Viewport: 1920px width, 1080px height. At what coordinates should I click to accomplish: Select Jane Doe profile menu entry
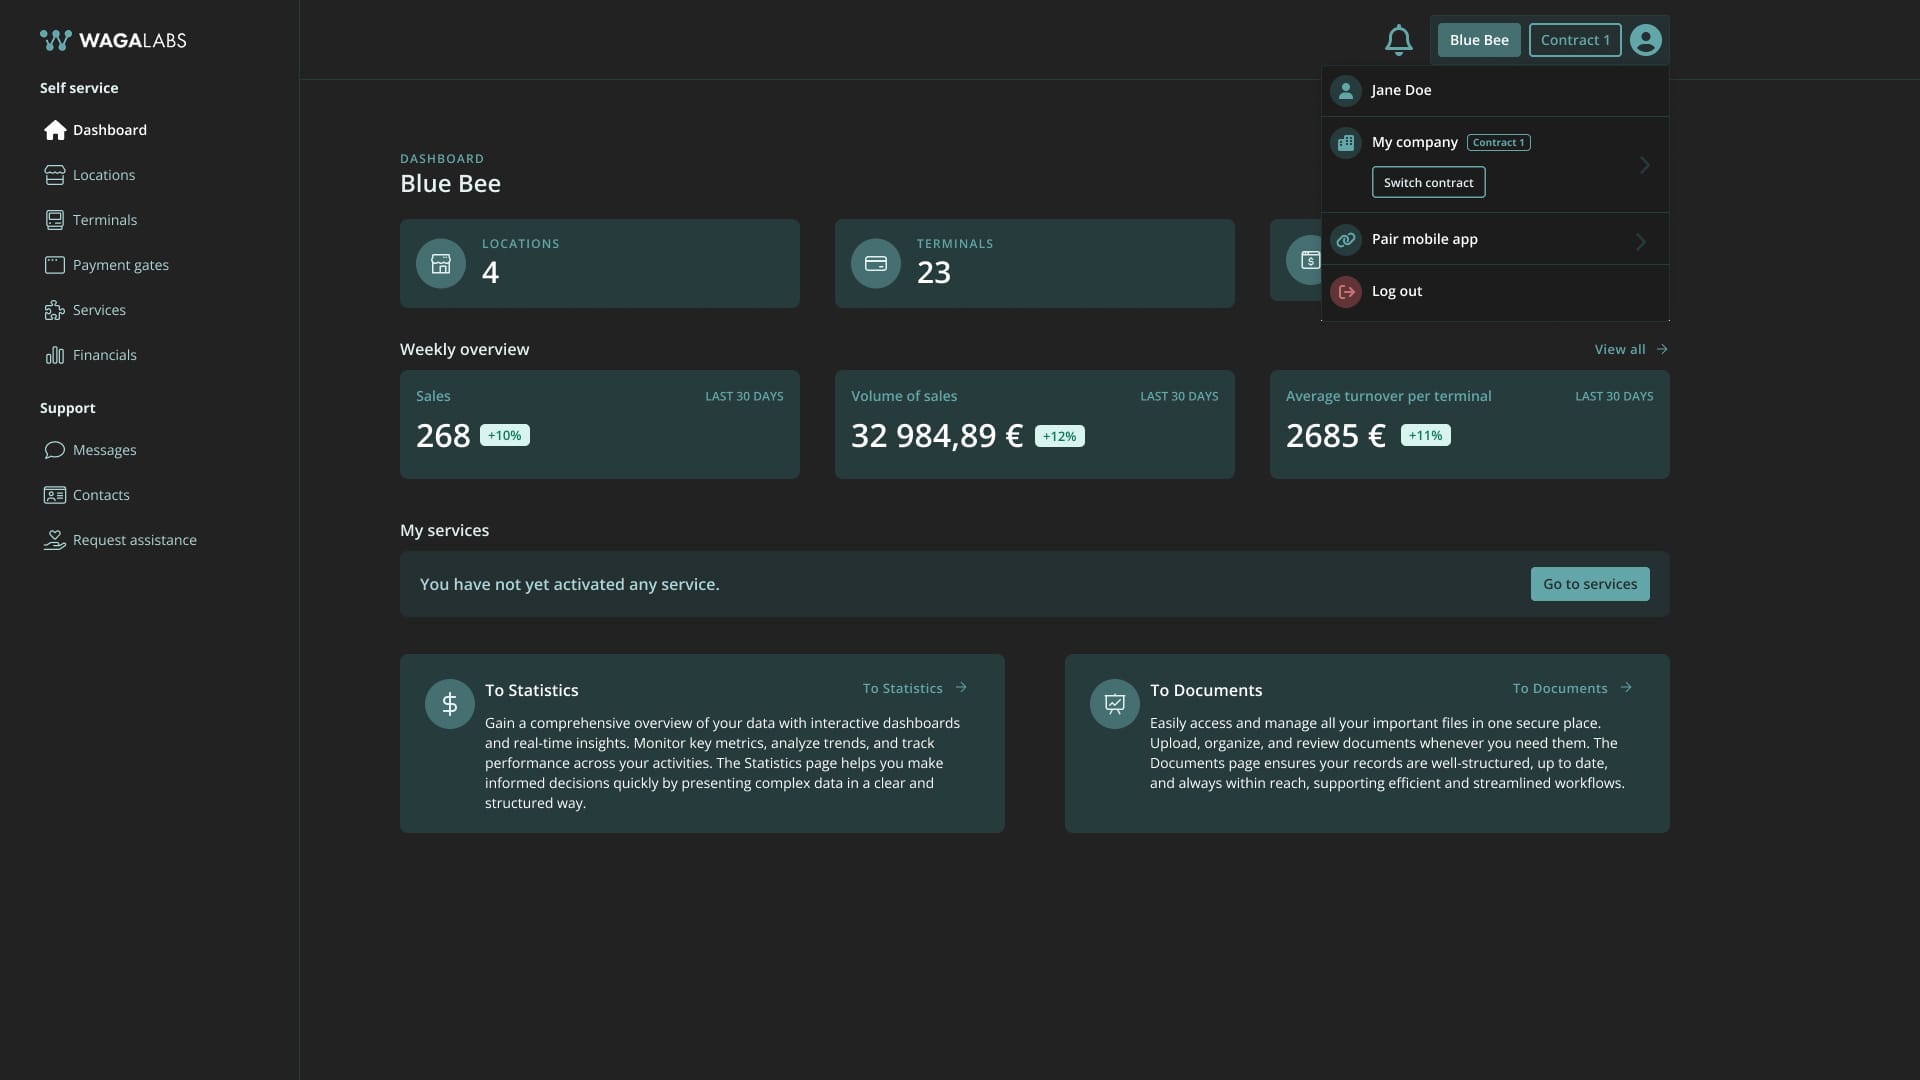click(x=1400, y=90)
